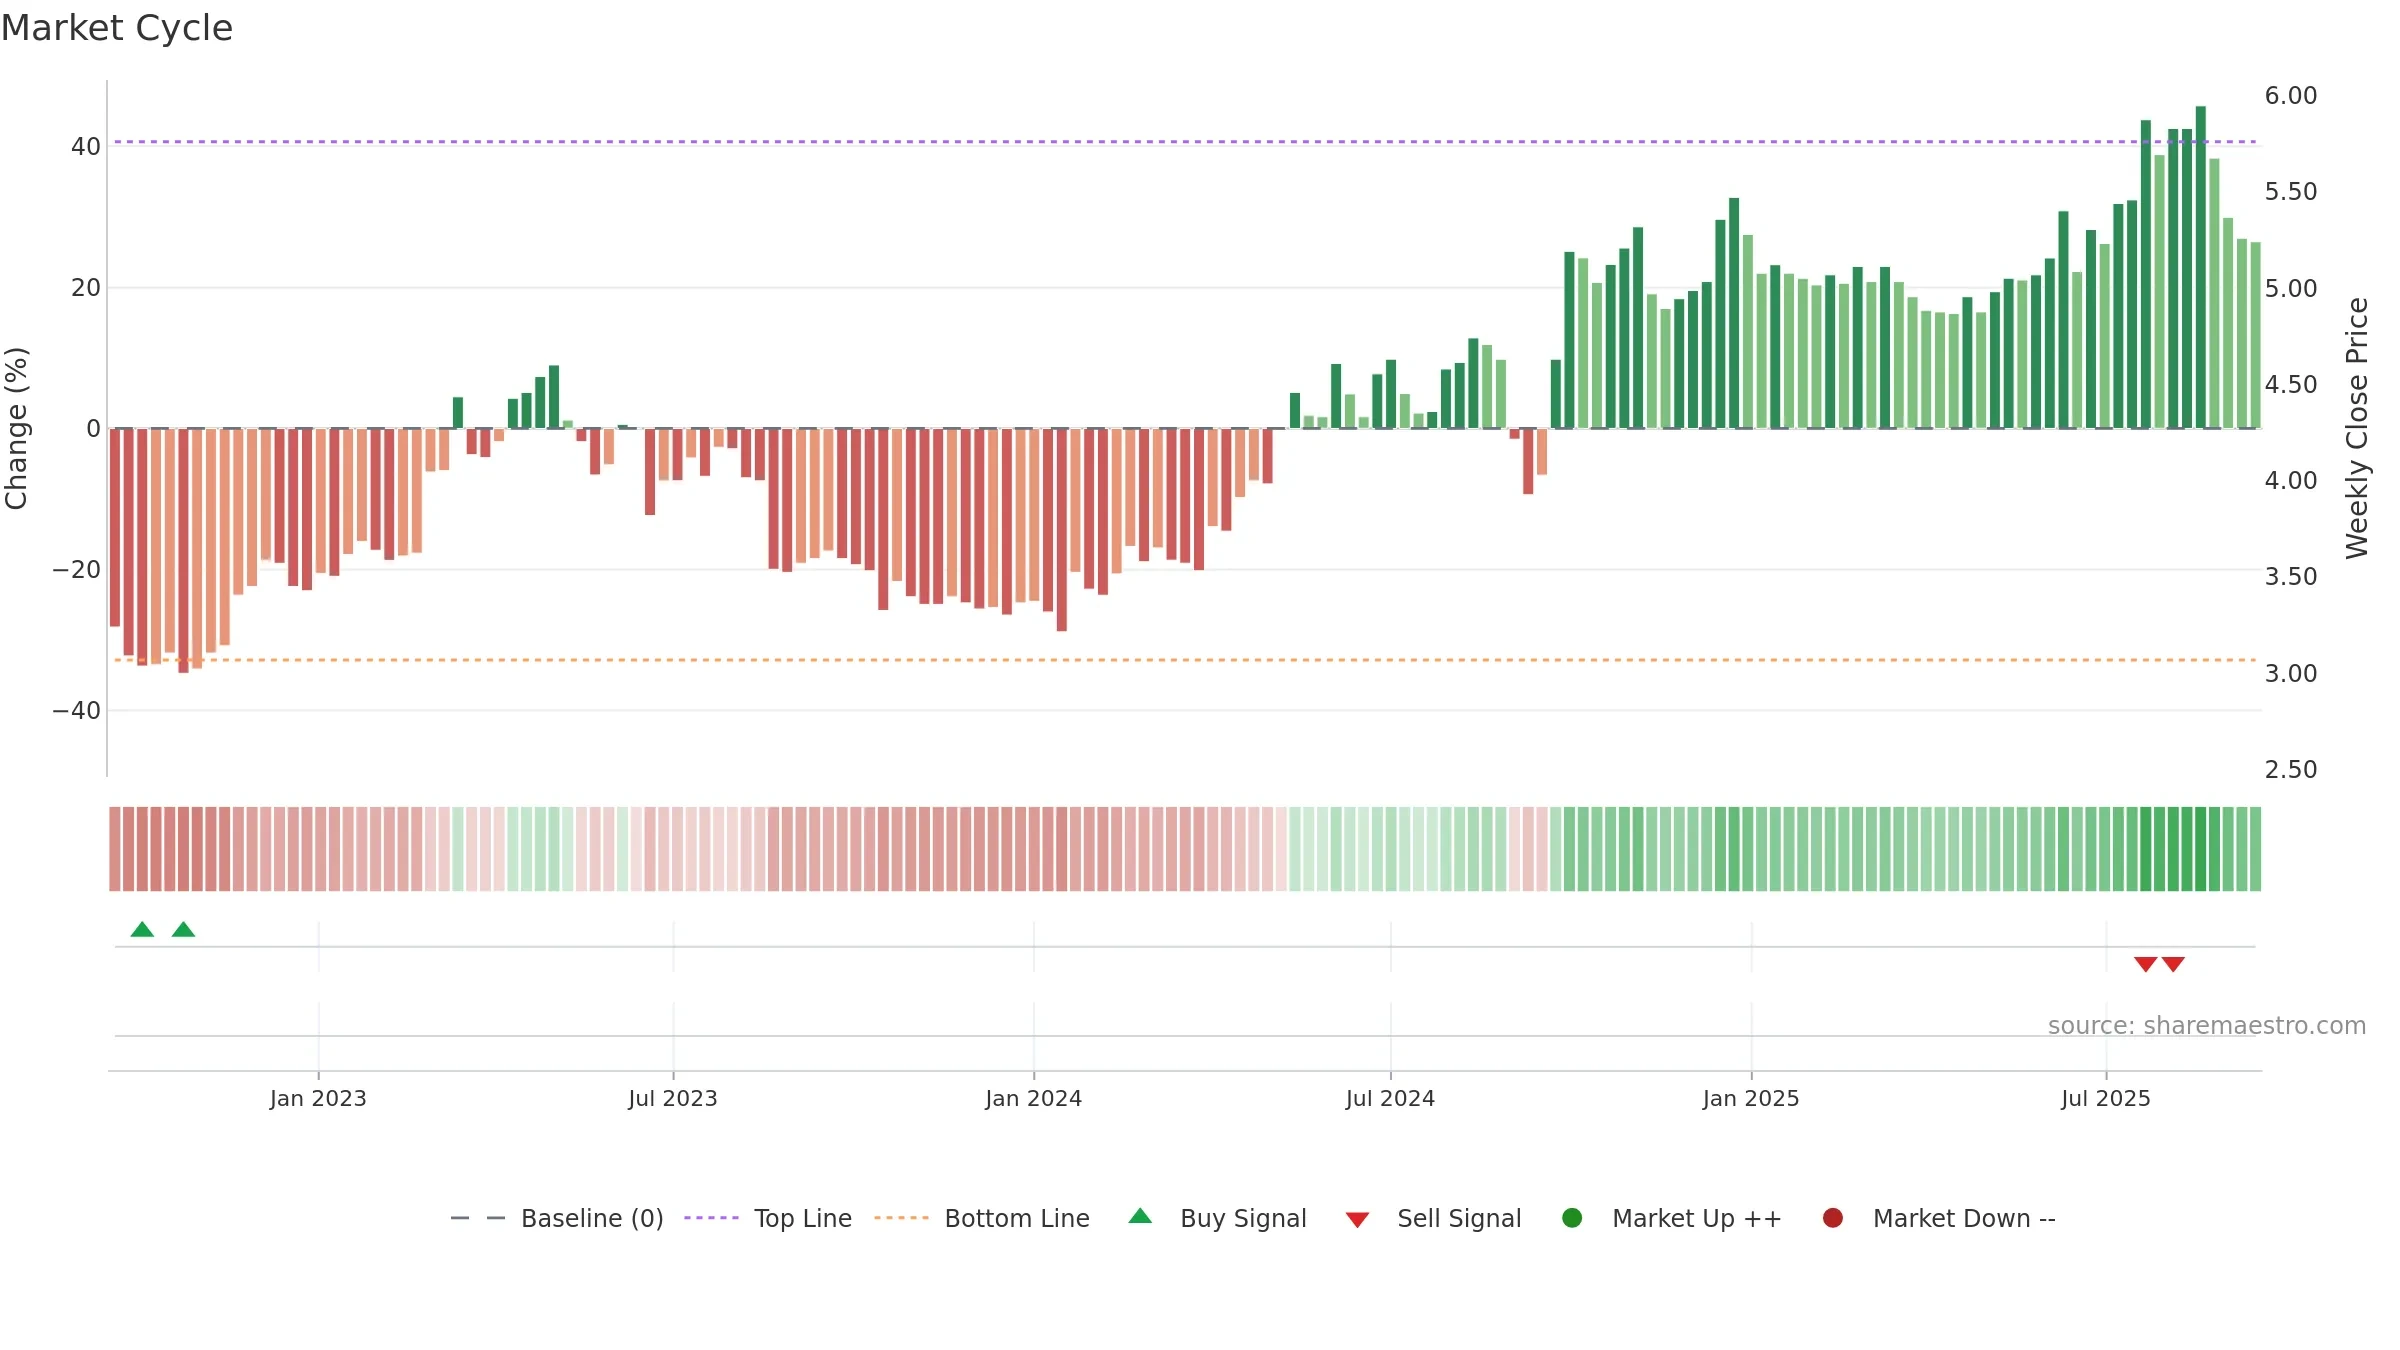Image resolution: width=2400 pixels, height=1350 pixels.
Task: Toggle Market Up ++ legend entry
Action: point(1671,1218)
